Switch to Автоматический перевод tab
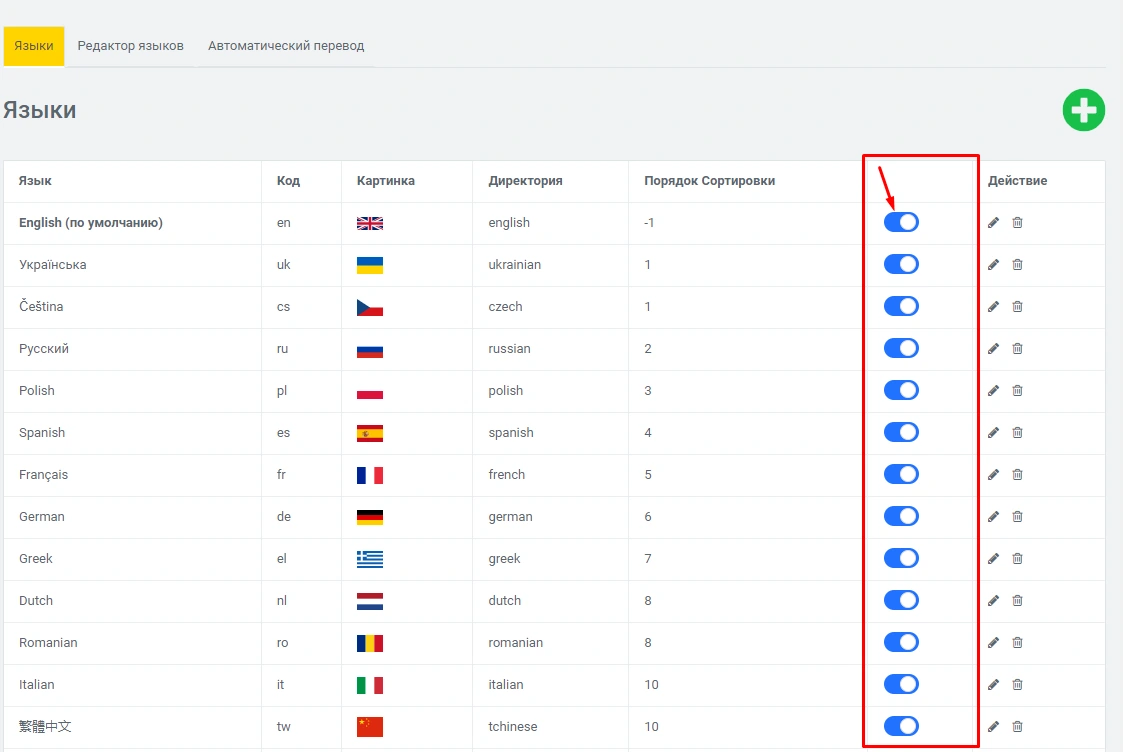 click(x=286, y=46)
